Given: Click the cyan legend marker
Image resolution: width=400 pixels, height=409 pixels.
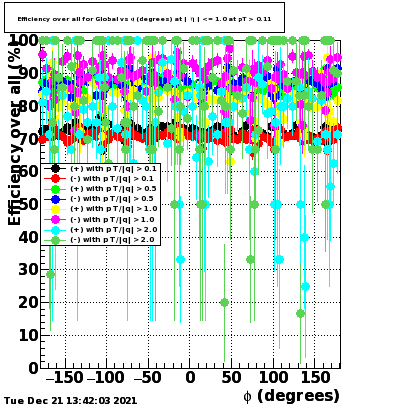Looking at the screenshot, I should [x=56, y=230].
